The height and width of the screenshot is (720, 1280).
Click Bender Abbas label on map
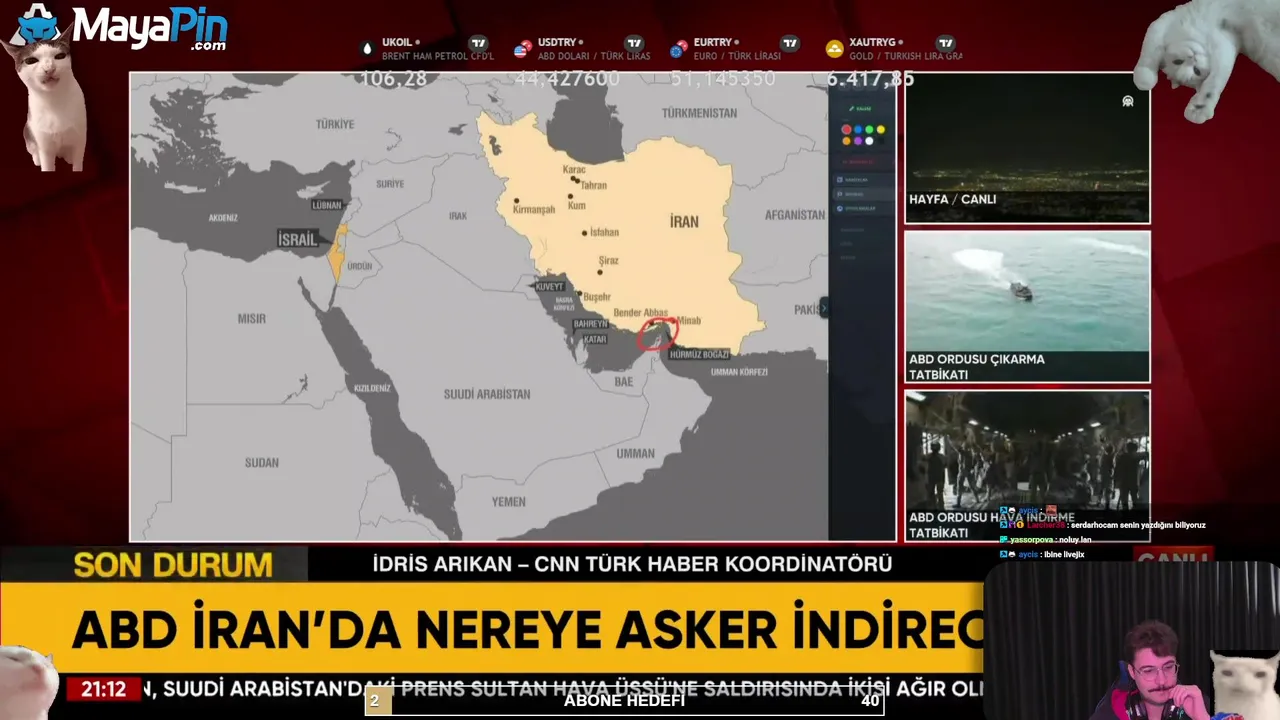(640, 313)
